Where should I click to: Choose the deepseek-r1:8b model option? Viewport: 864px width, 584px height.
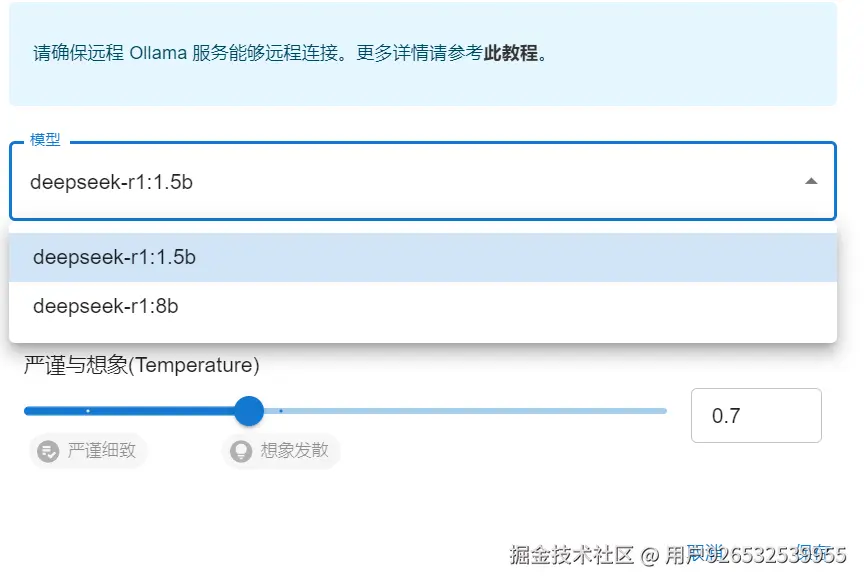click(106, 306)
